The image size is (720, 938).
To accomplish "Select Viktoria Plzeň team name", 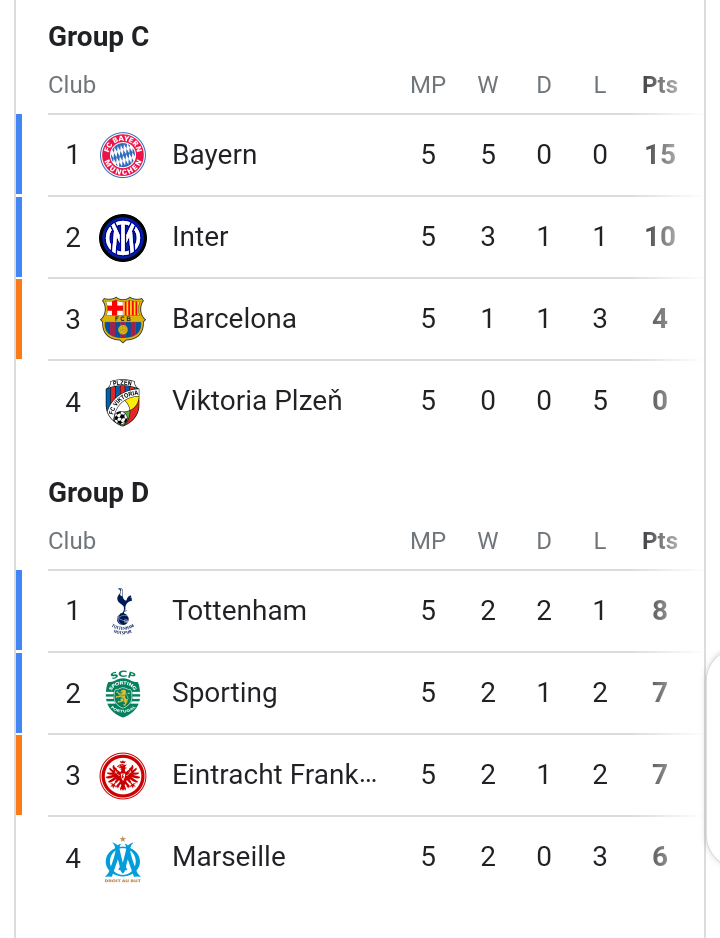I will [x=257, y=400].
